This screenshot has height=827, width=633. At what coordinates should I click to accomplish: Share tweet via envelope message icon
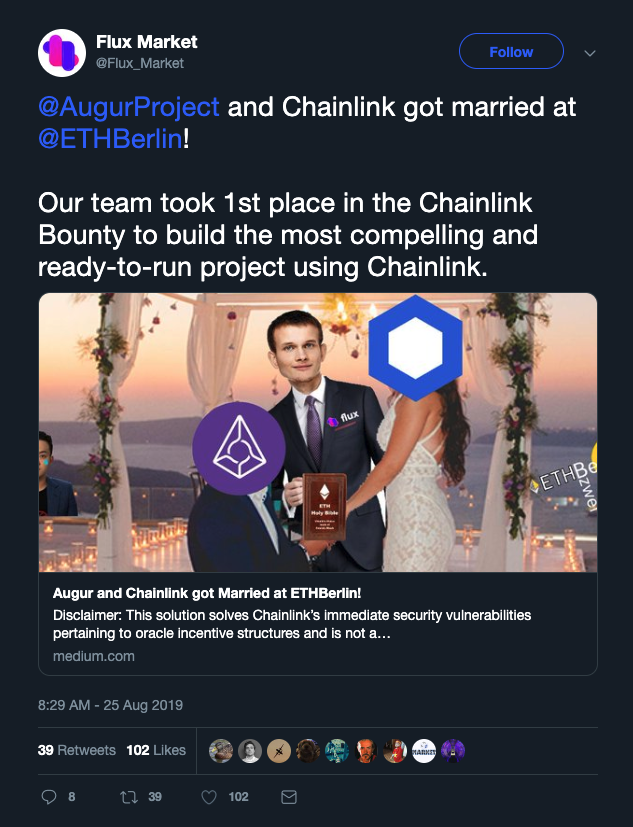[x=289, y=797]
